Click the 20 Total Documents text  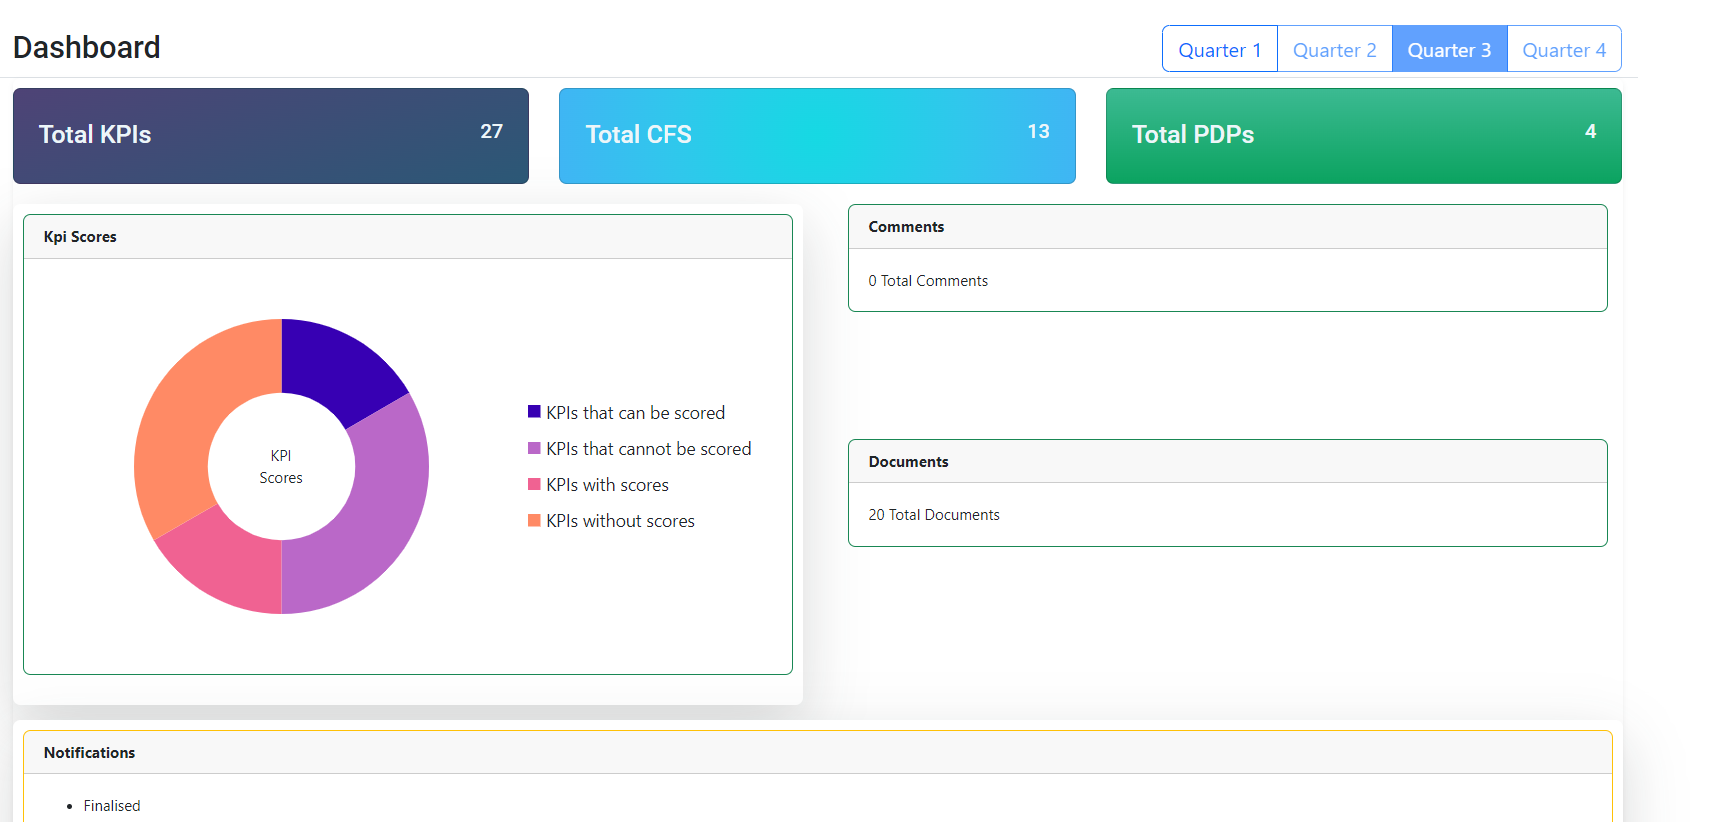933,515
